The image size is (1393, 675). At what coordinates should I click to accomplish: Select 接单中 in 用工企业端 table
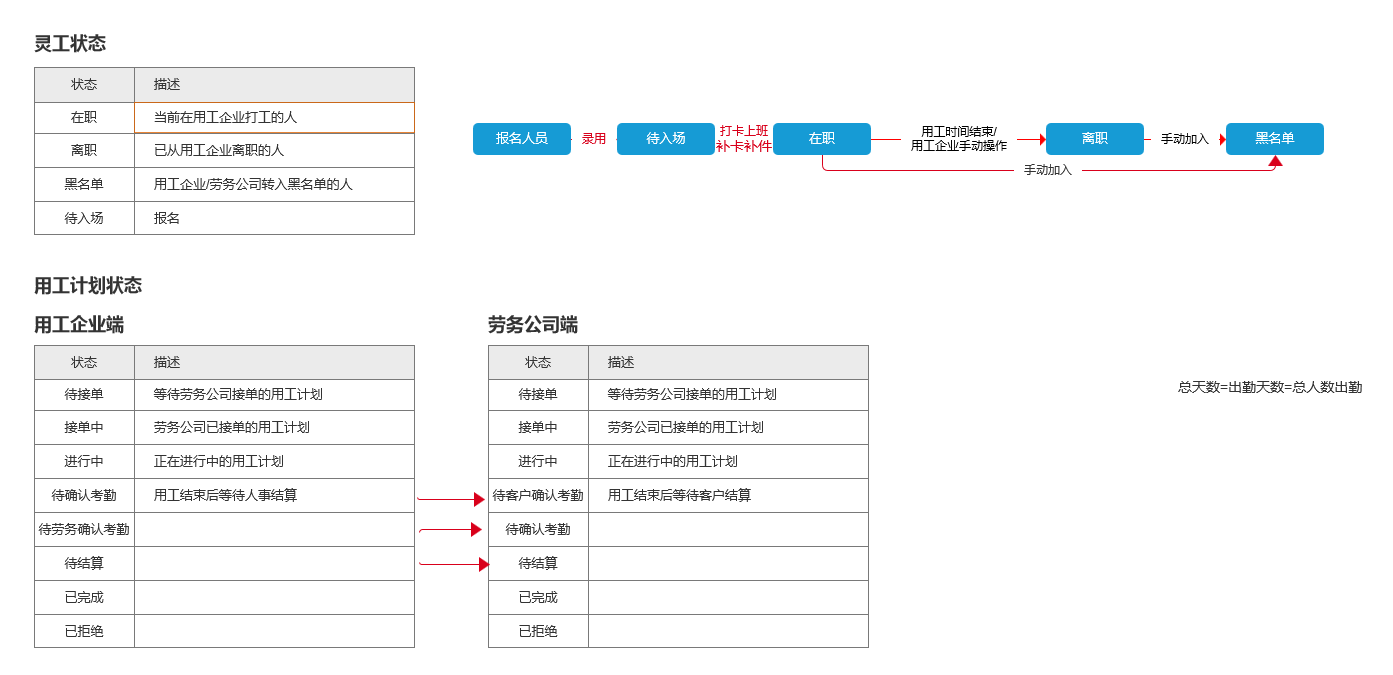point(84,427)
